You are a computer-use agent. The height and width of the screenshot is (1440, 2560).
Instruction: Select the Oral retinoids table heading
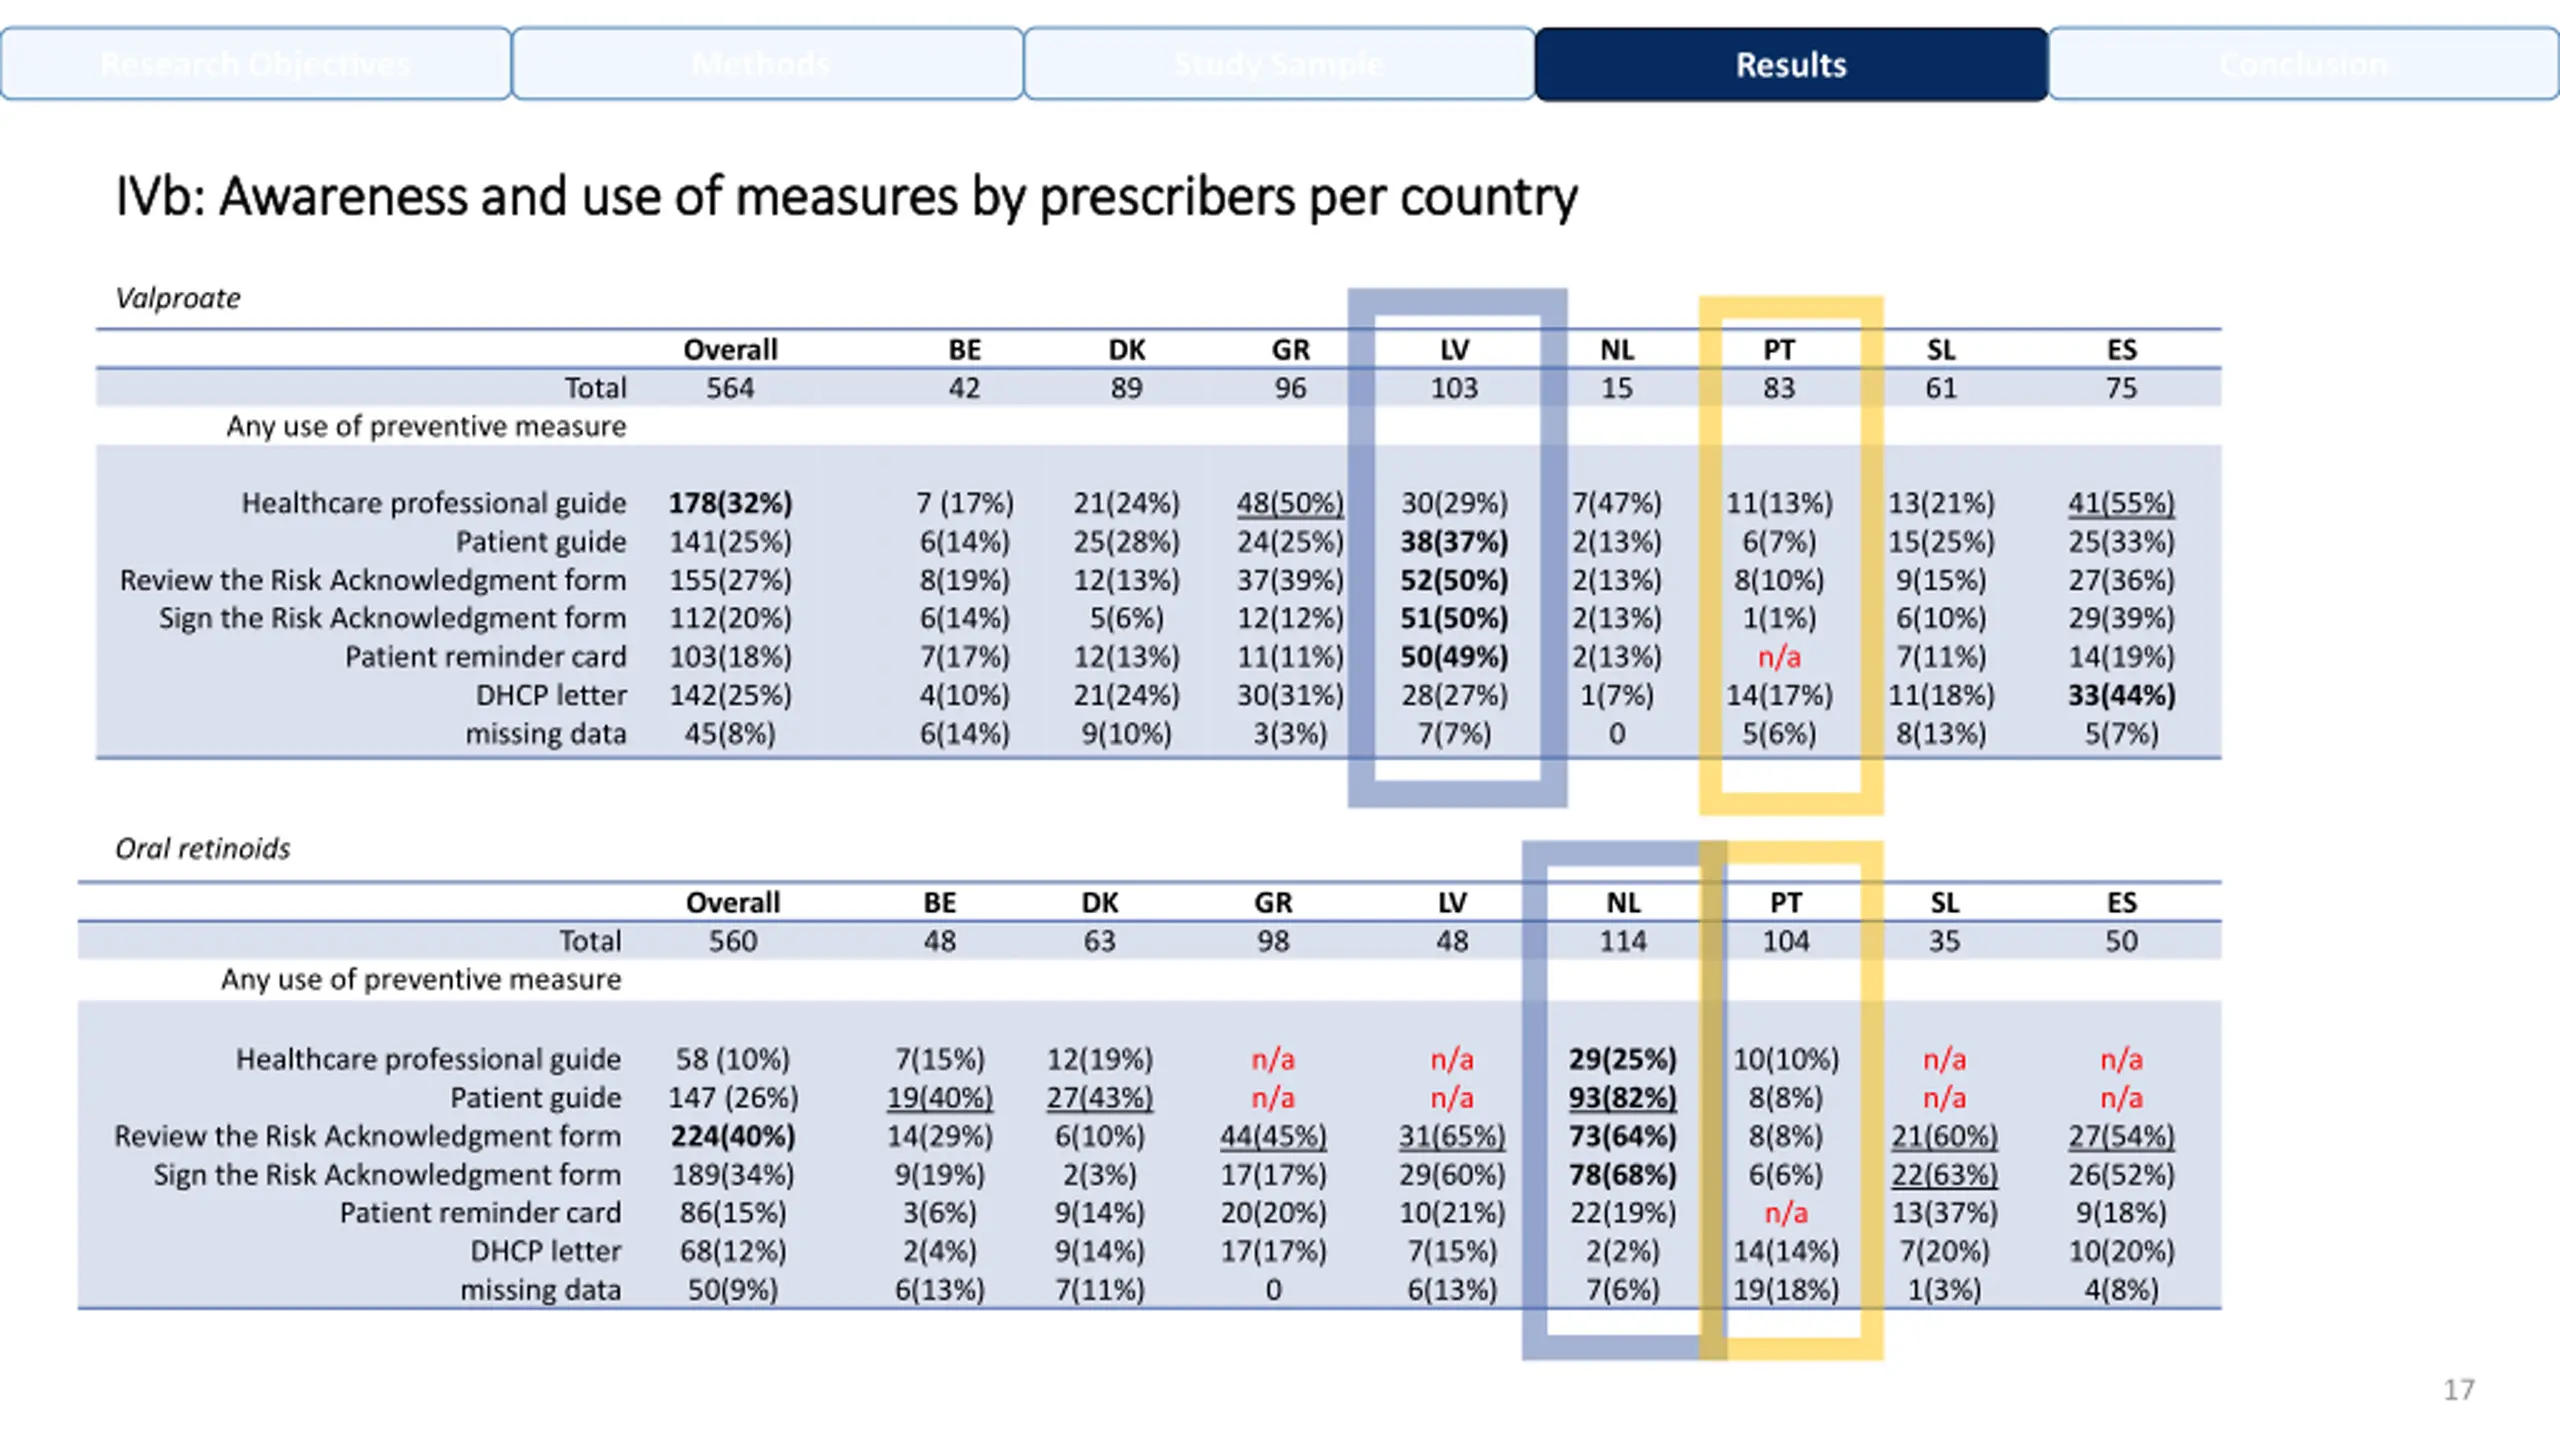203,849
